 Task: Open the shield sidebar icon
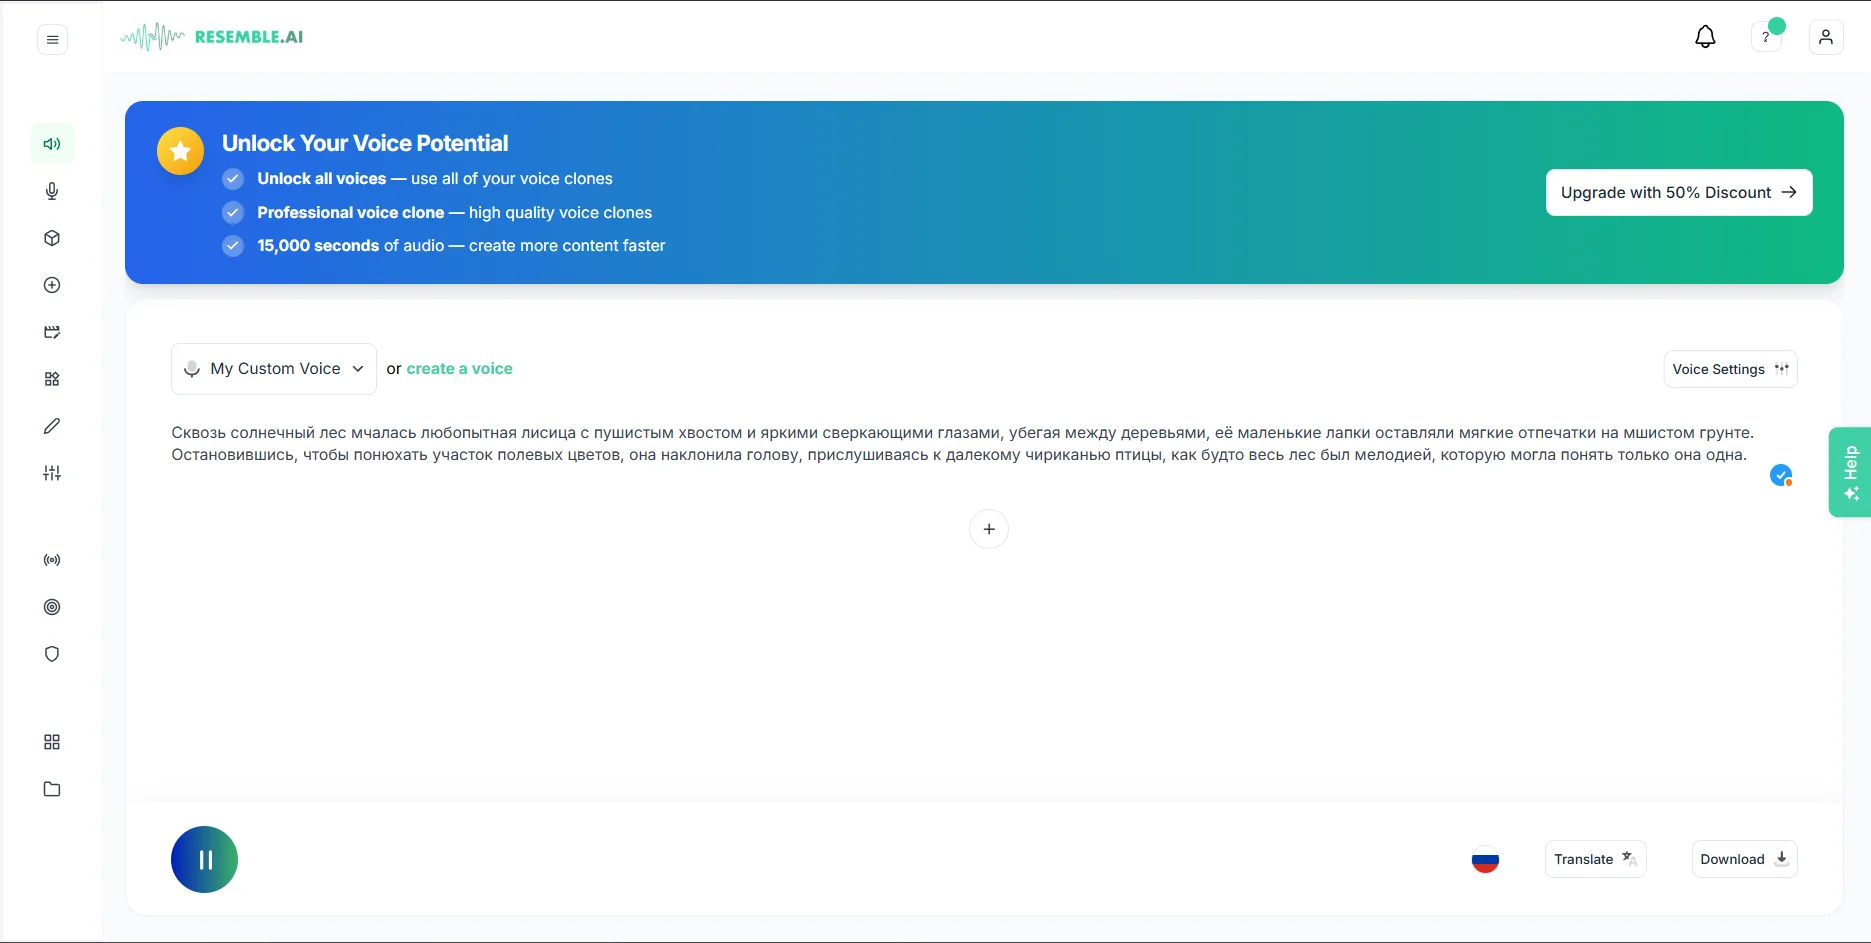point(52,654)
